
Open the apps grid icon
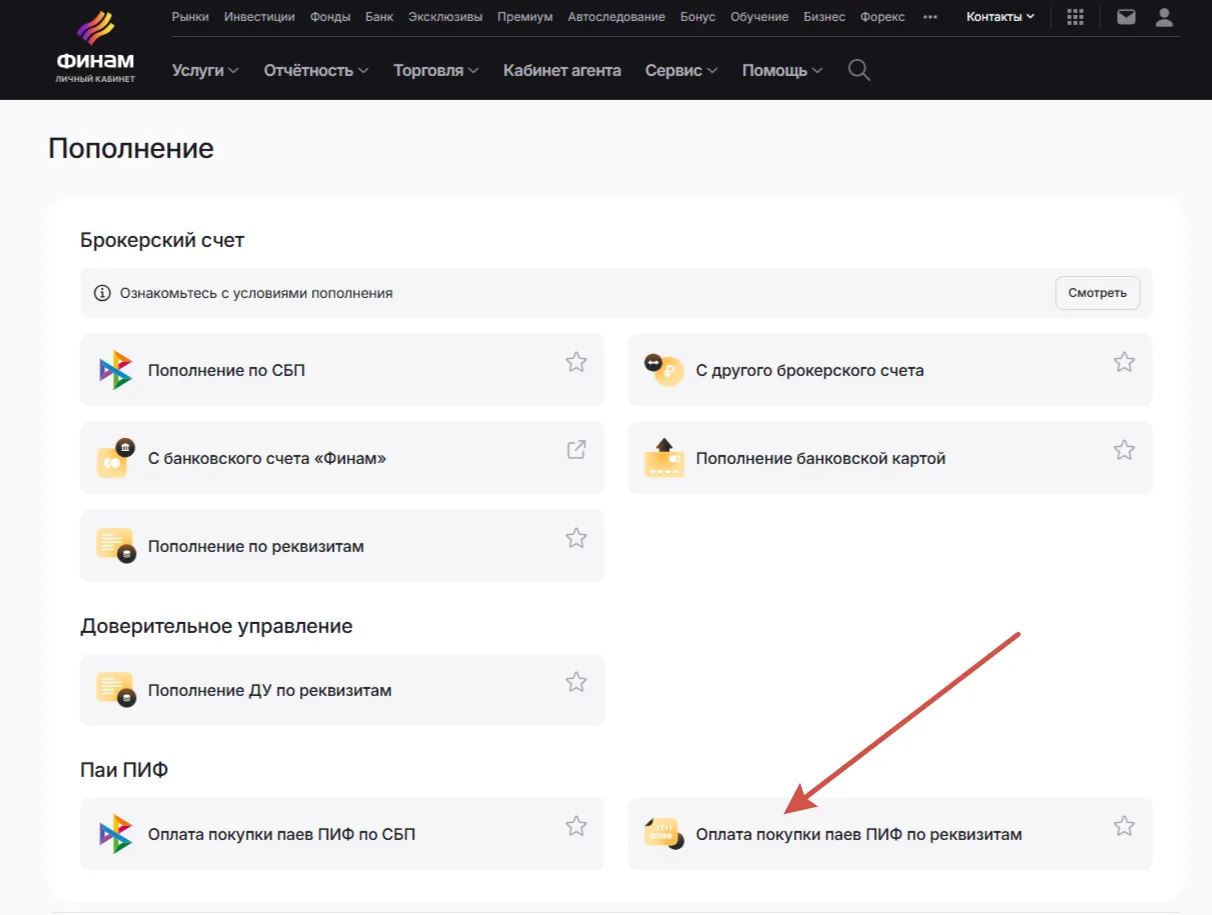click(x=1076, y=17)
